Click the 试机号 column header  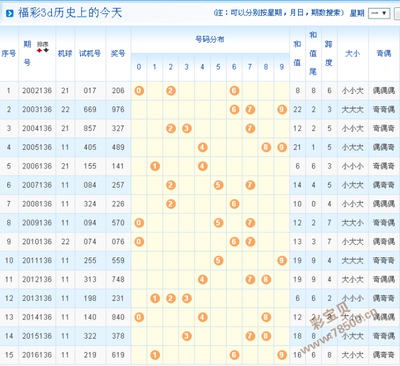pos(90,53)
